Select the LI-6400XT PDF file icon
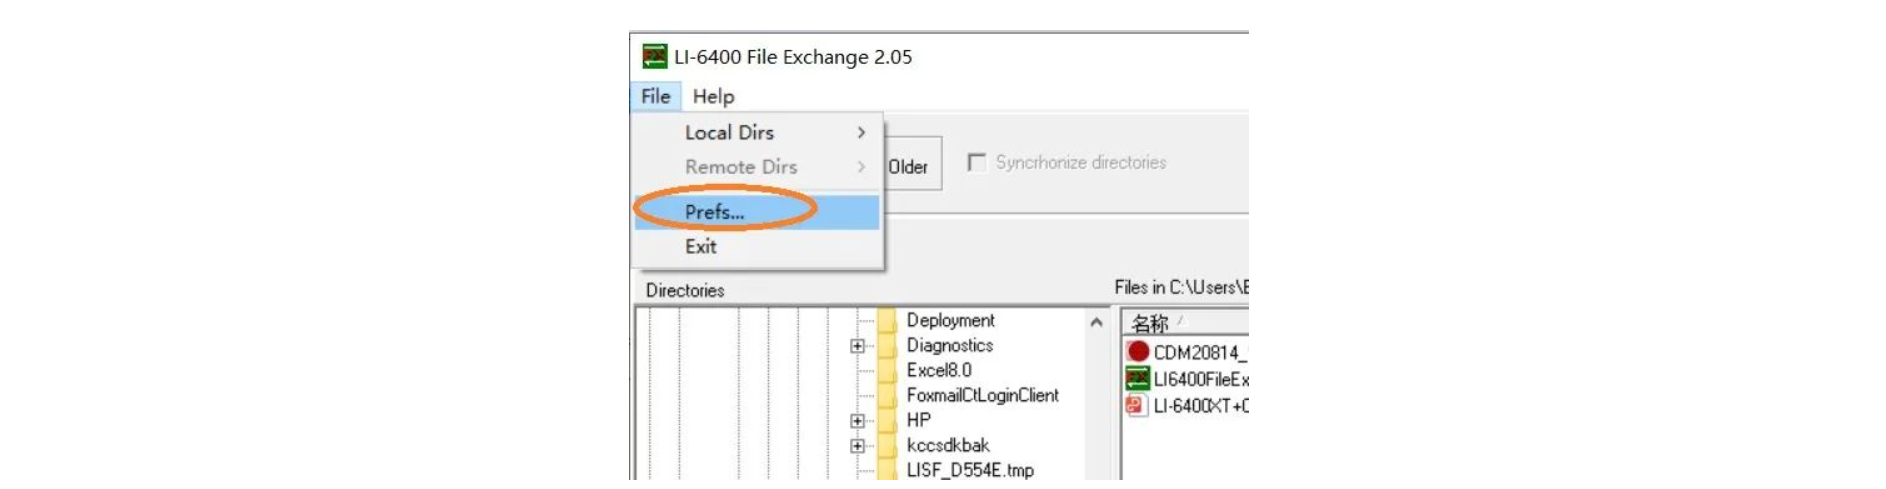This screenshot has width=1886, height=489. click(1136, 405)
